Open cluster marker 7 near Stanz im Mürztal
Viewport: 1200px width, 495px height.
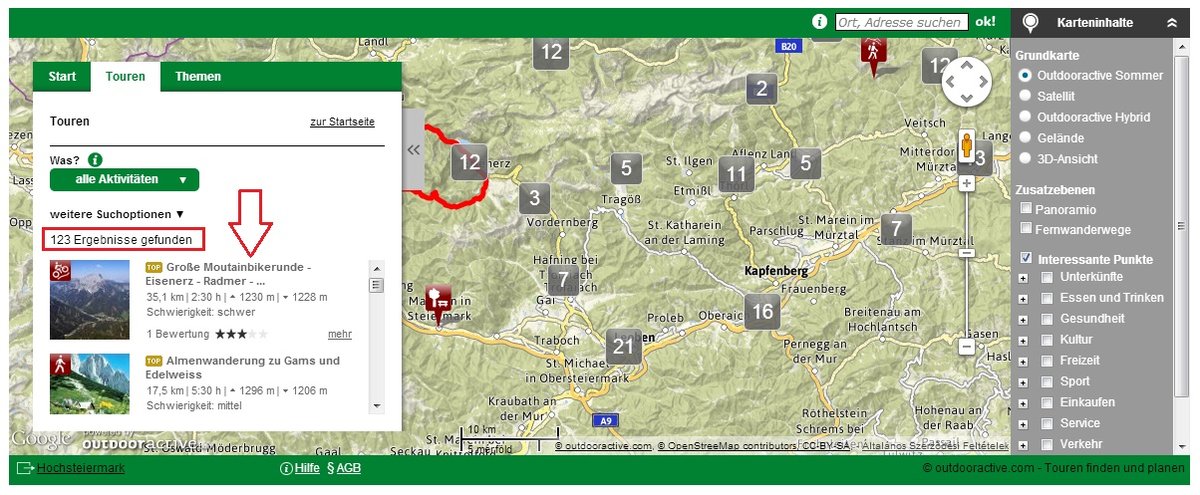coord(897,227)
